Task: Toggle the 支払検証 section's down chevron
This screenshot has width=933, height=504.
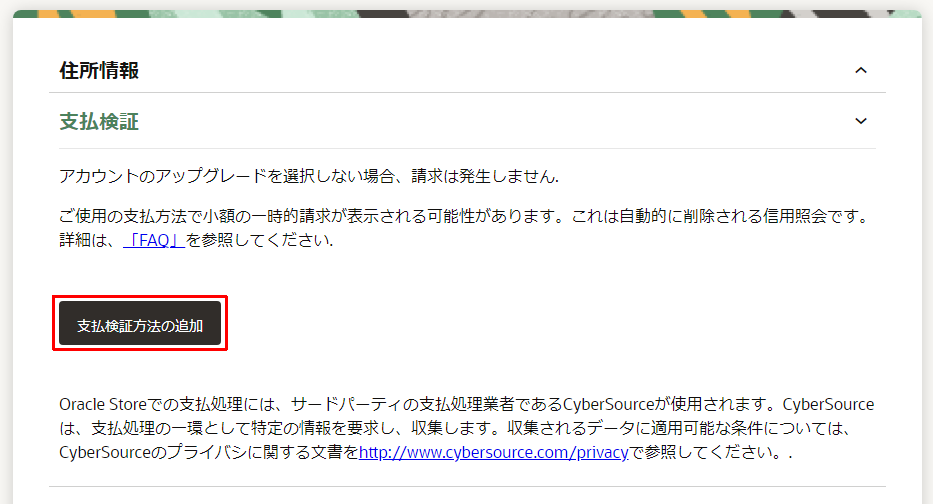Action: pyautogui.click(x=860, y=121)
